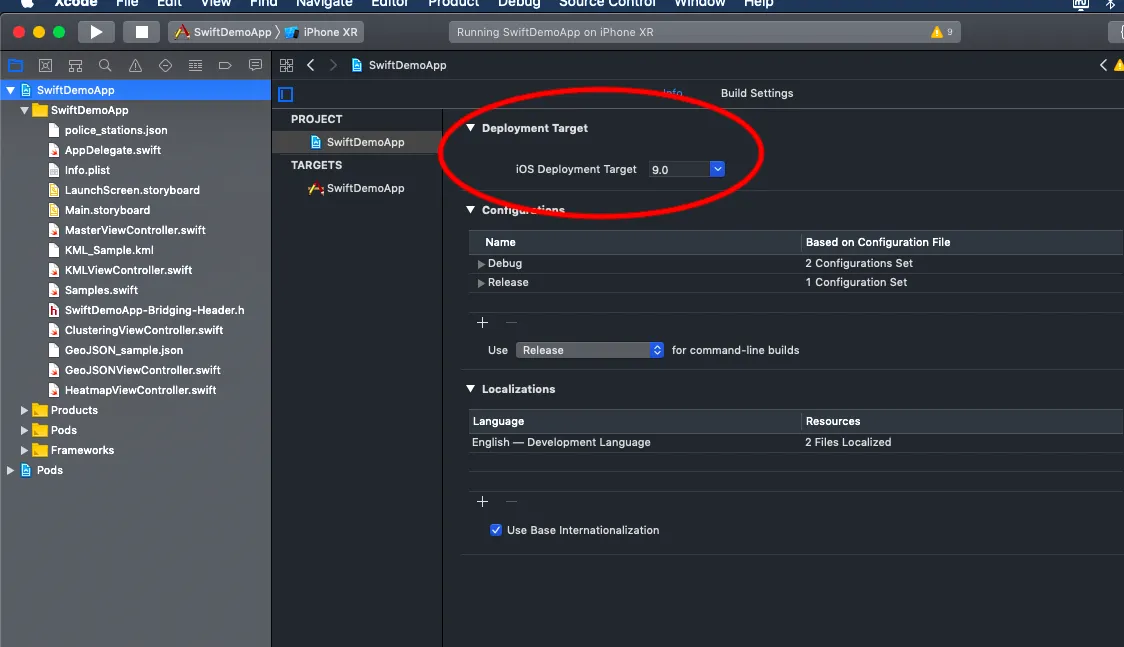Select SwiftDemoApp under TARGETS
This screenshot has height=647, width=1124.
tap(357, 188)
